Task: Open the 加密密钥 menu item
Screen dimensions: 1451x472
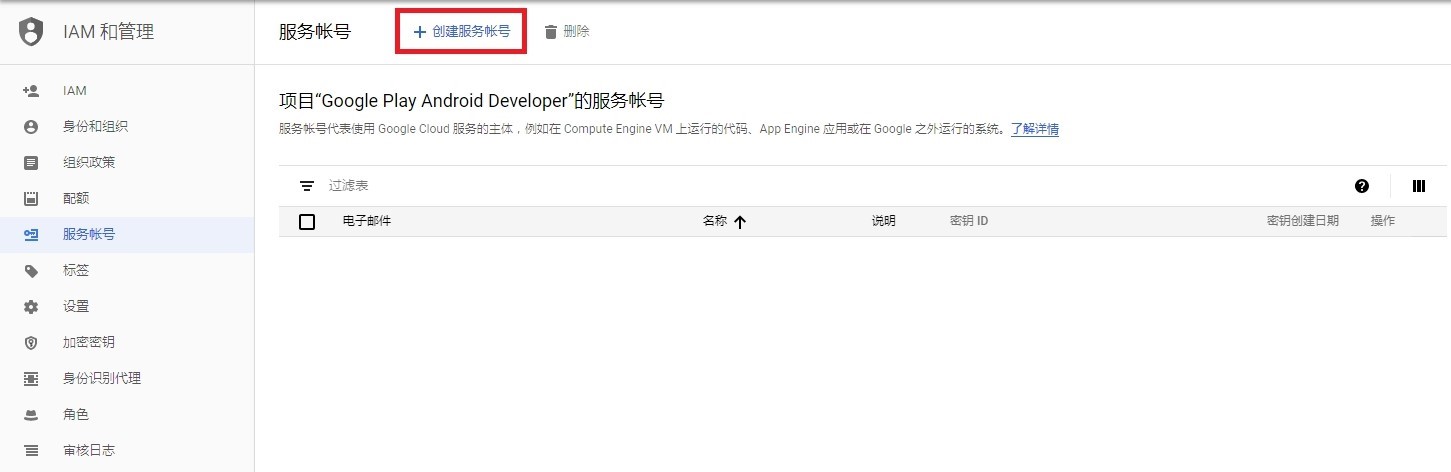Action: tap(127, 343)
